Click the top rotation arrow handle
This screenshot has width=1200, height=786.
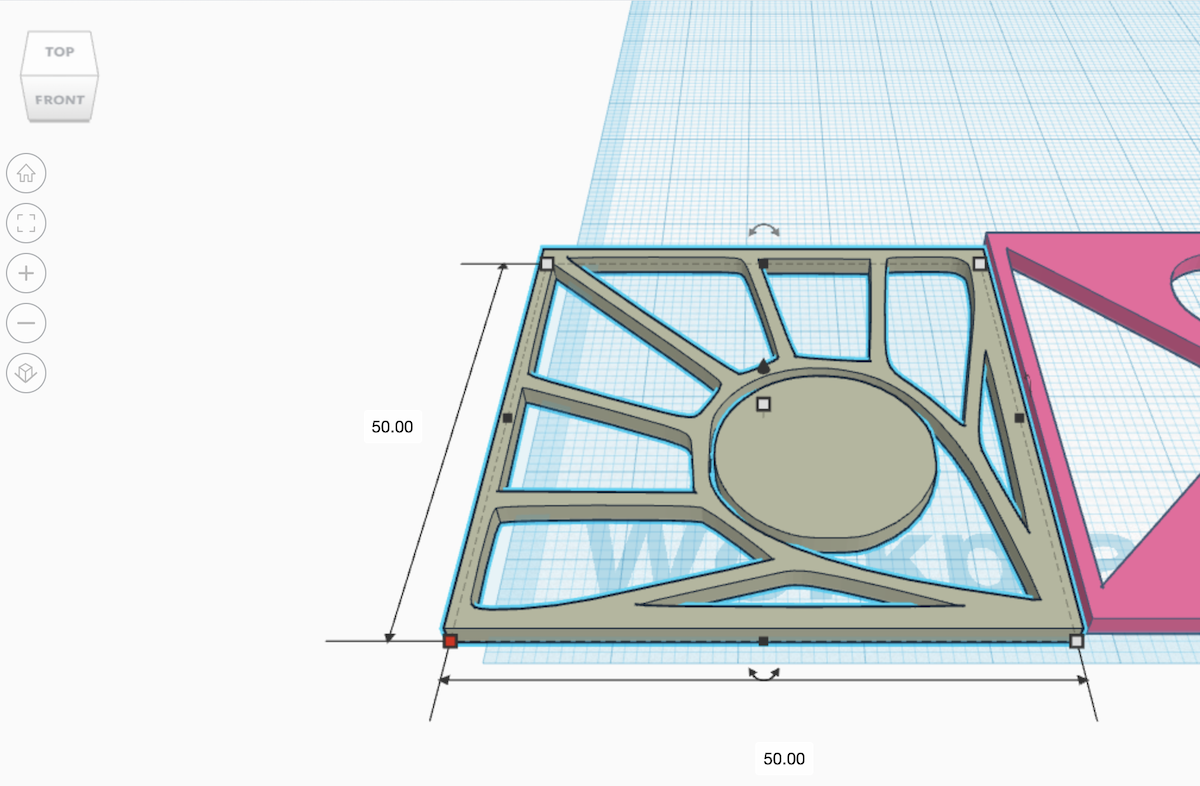(x=762, y=229)
